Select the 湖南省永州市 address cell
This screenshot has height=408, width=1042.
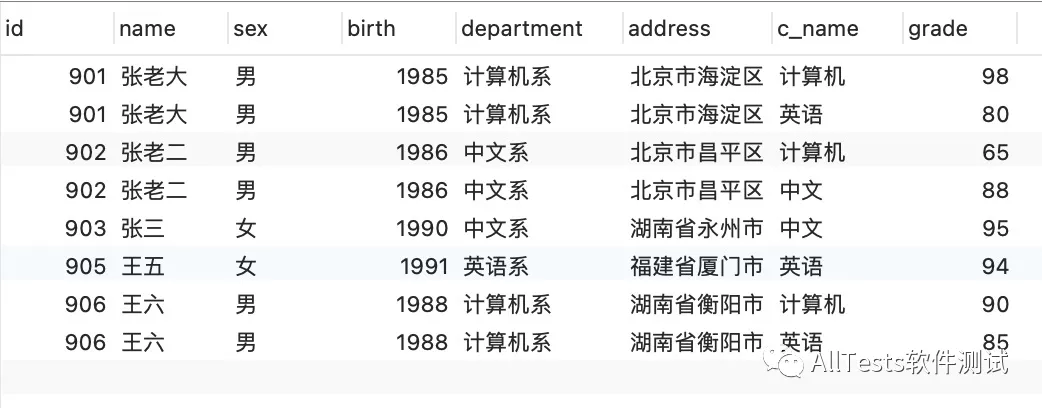coord(696,229)
